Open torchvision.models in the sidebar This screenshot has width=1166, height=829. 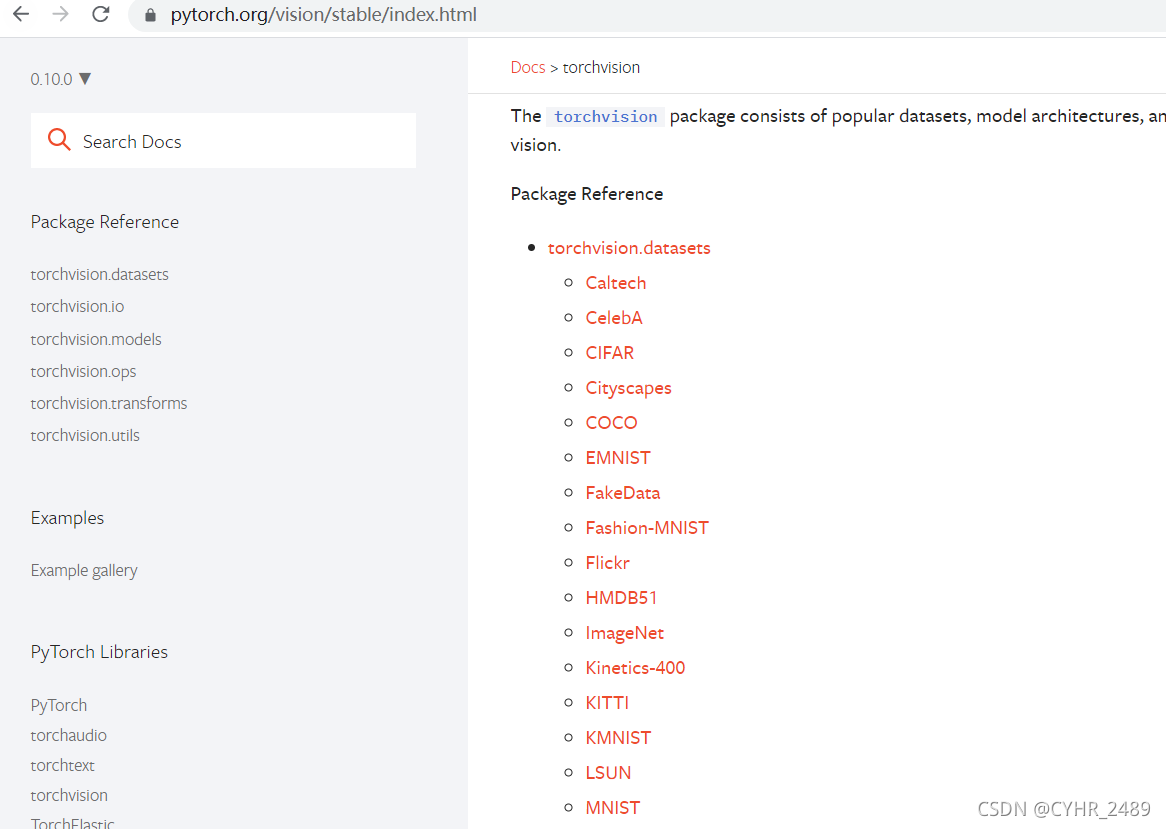(96, 339)
